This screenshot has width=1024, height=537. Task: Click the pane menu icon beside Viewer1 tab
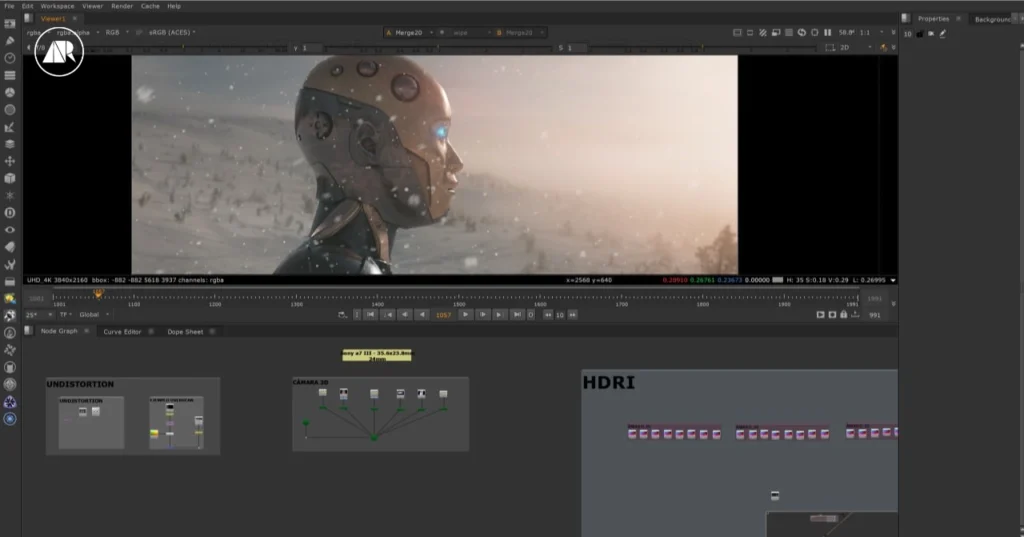(28, 18)
